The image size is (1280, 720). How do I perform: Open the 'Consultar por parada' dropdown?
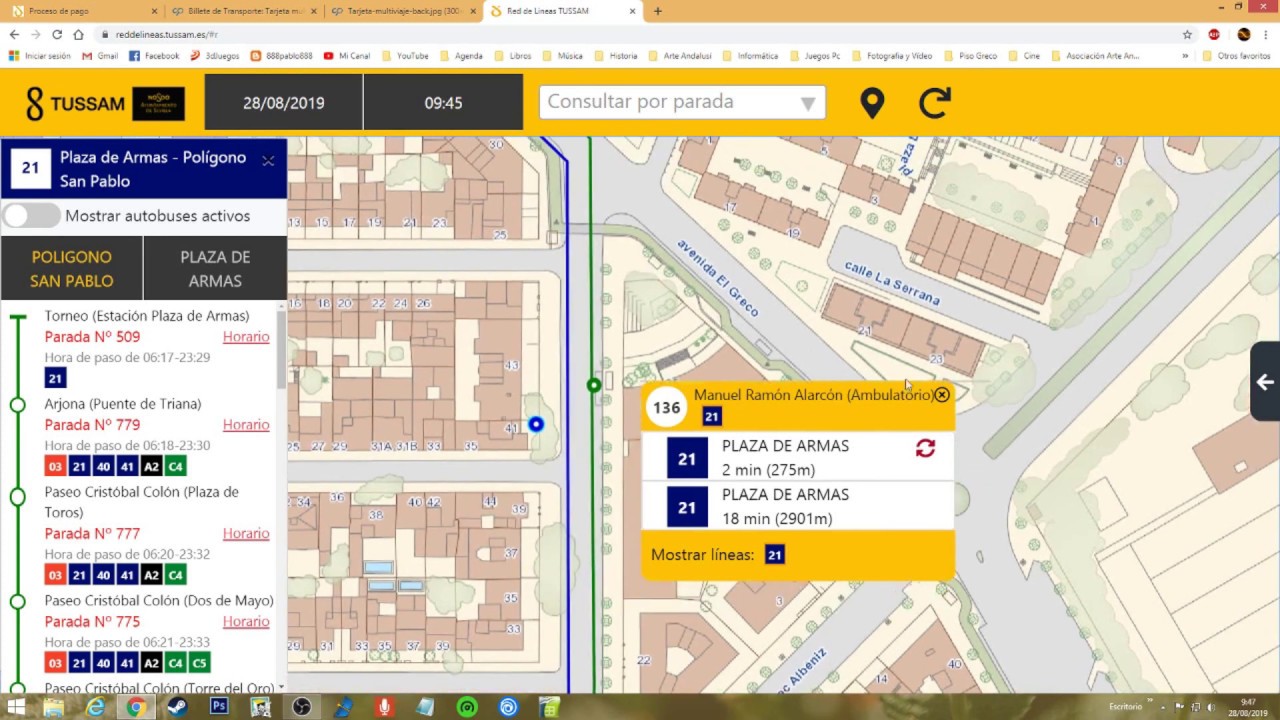tap(682, 102)
